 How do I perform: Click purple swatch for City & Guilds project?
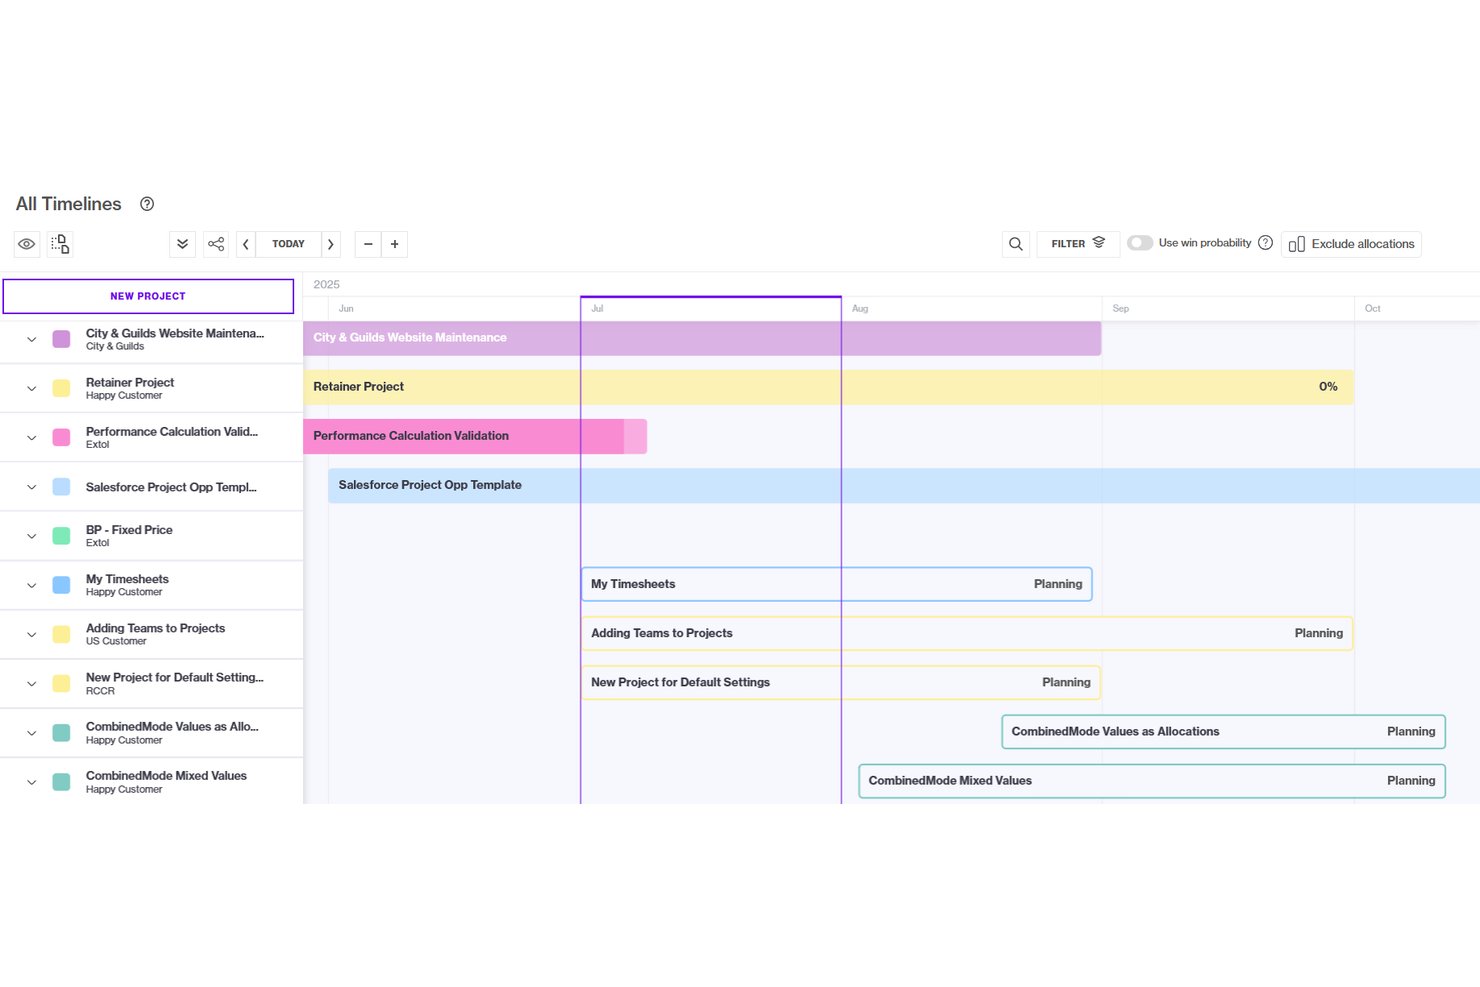[x=61, y=339]
